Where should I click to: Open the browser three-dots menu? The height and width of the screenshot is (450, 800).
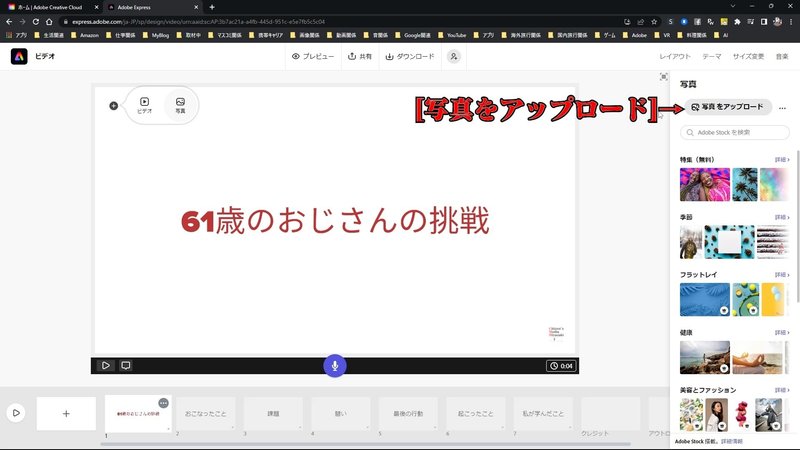pyautogui.click(x=791, y=21)
